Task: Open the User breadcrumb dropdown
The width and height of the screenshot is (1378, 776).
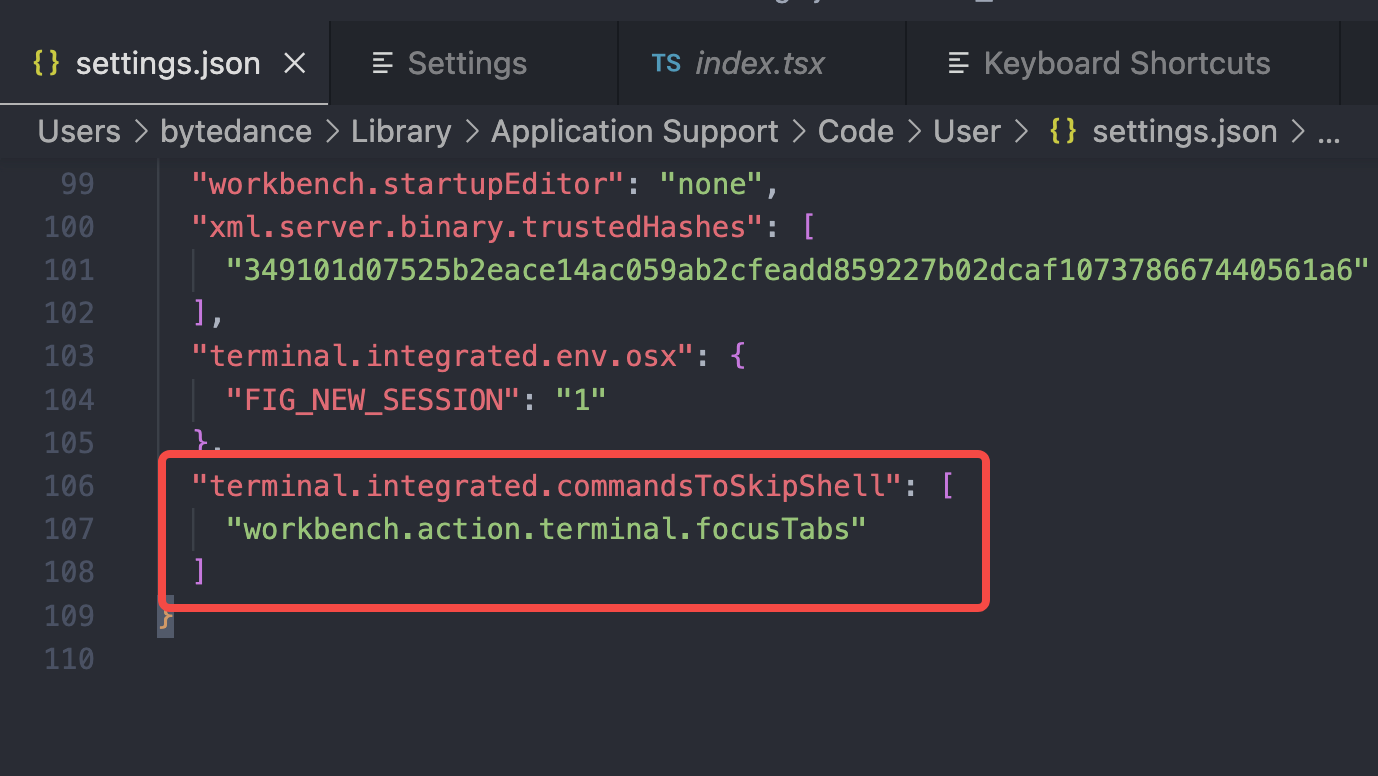Action: (x=966, y=131)
